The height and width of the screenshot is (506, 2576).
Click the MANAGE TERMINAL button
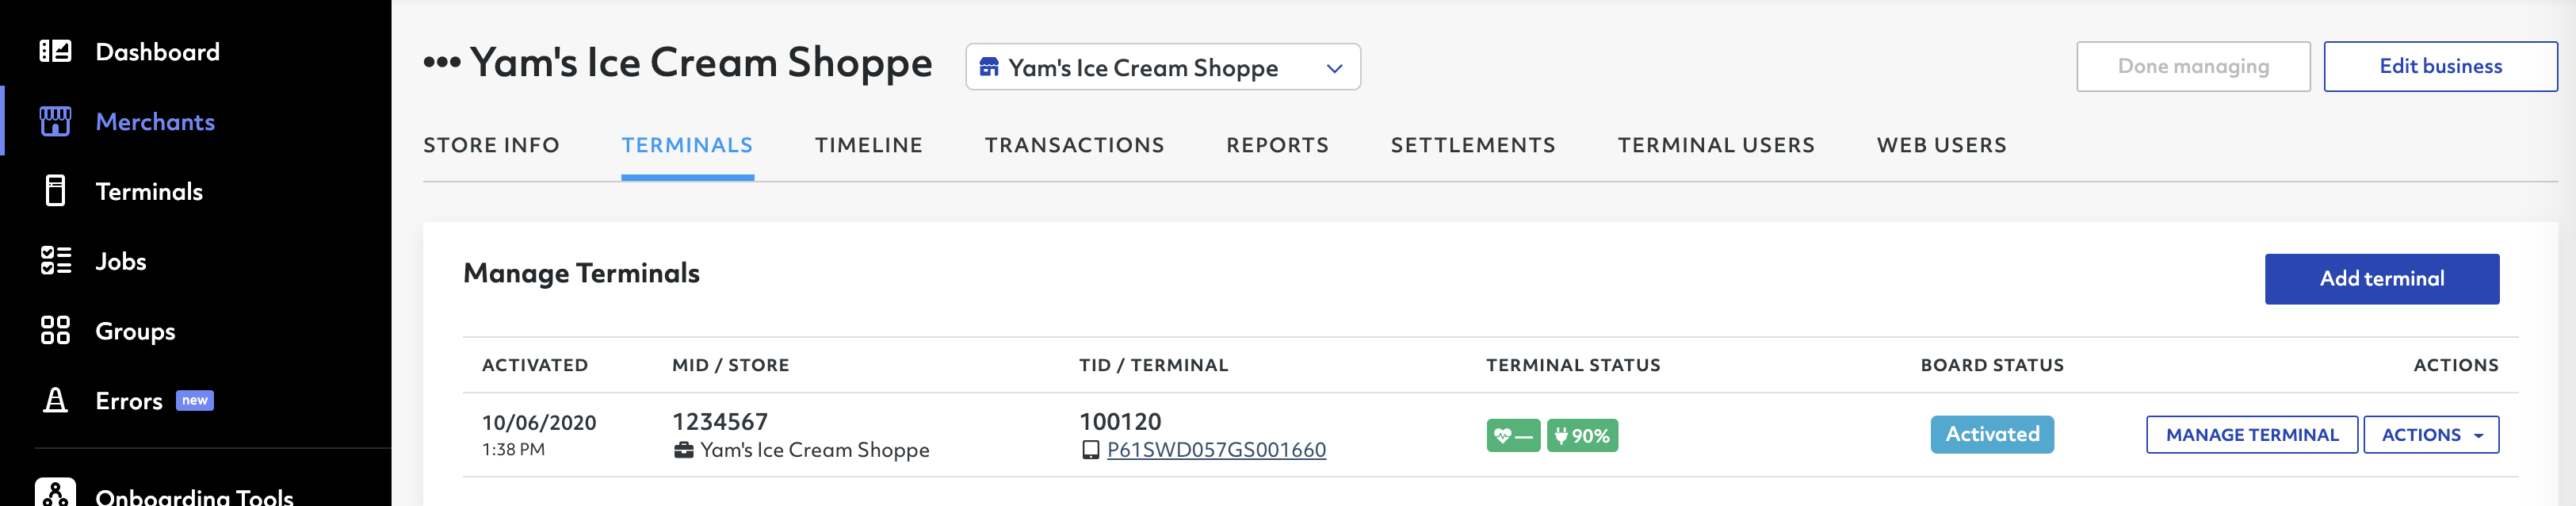2251,435
